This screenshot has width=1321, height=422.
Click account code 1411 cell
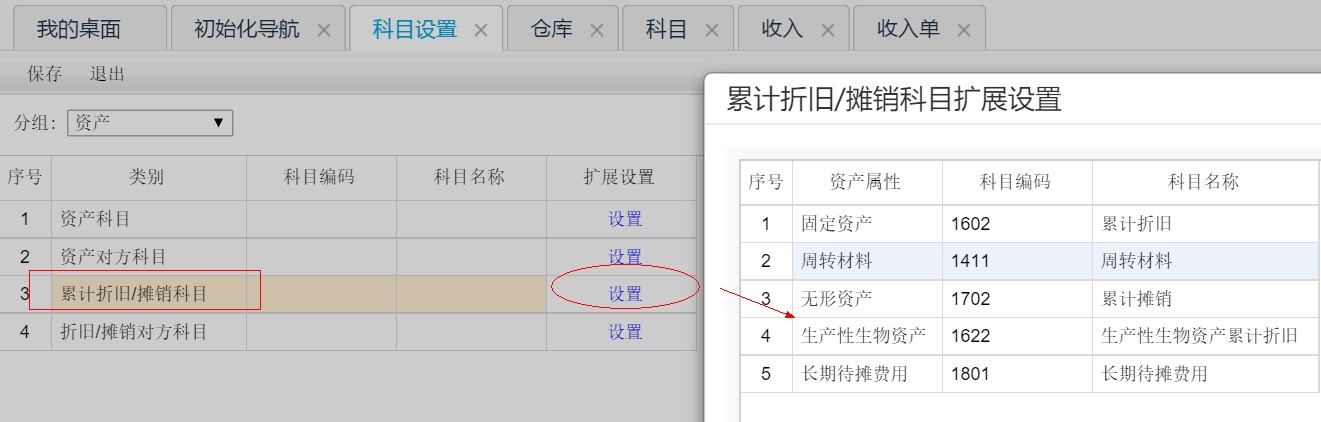point(1017,261)
